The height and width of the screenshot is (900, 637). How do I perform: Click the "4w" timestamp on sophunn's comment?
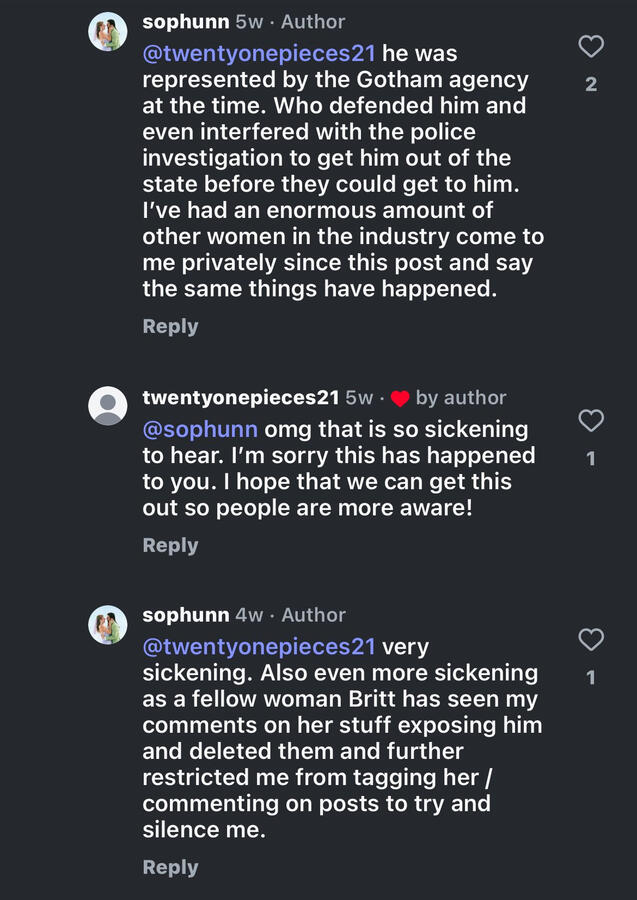coord(249,615)
